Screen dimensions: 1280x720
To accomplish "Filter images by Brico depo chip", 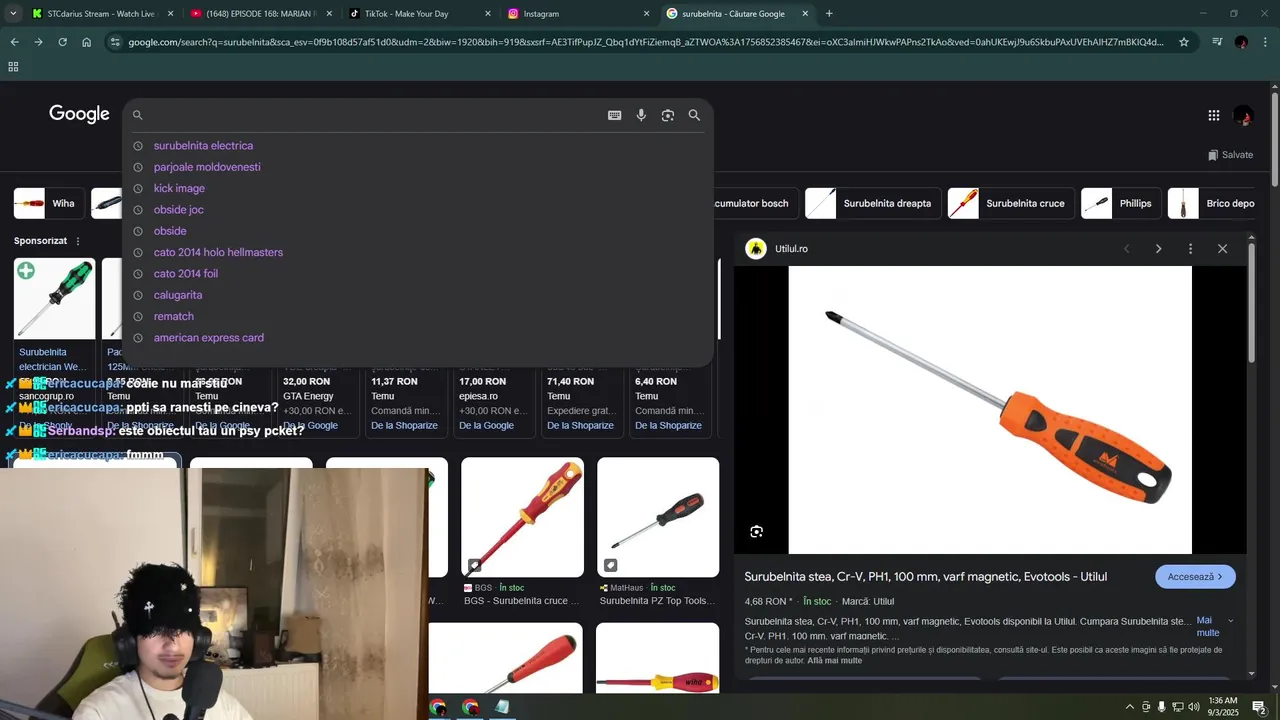I will click(x=1213, y=203).
